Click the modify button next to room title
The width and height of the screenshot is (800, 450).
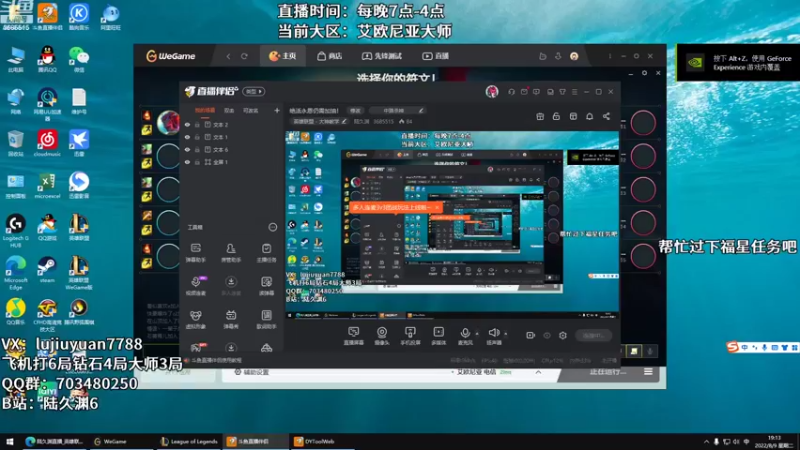point(355,111)
